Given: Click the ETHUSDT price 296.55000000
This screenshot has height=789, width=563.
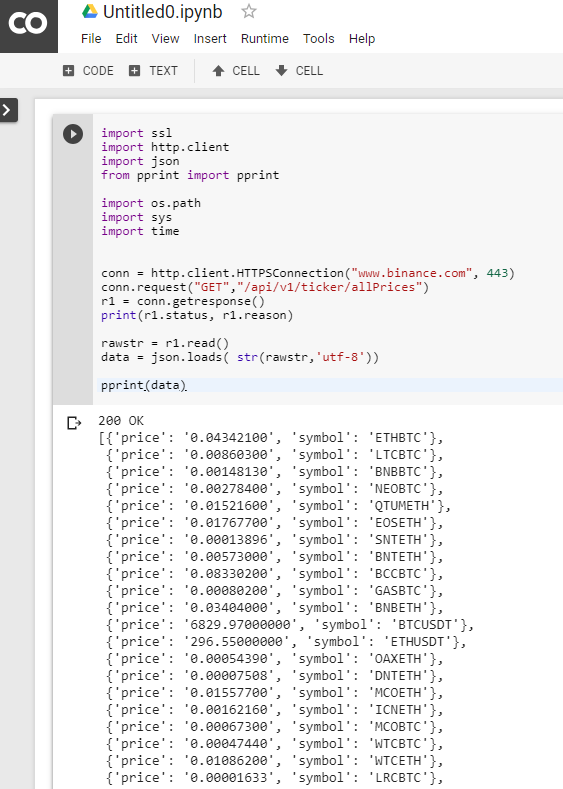Looking at the screenshot, I should tap(236, 642).
